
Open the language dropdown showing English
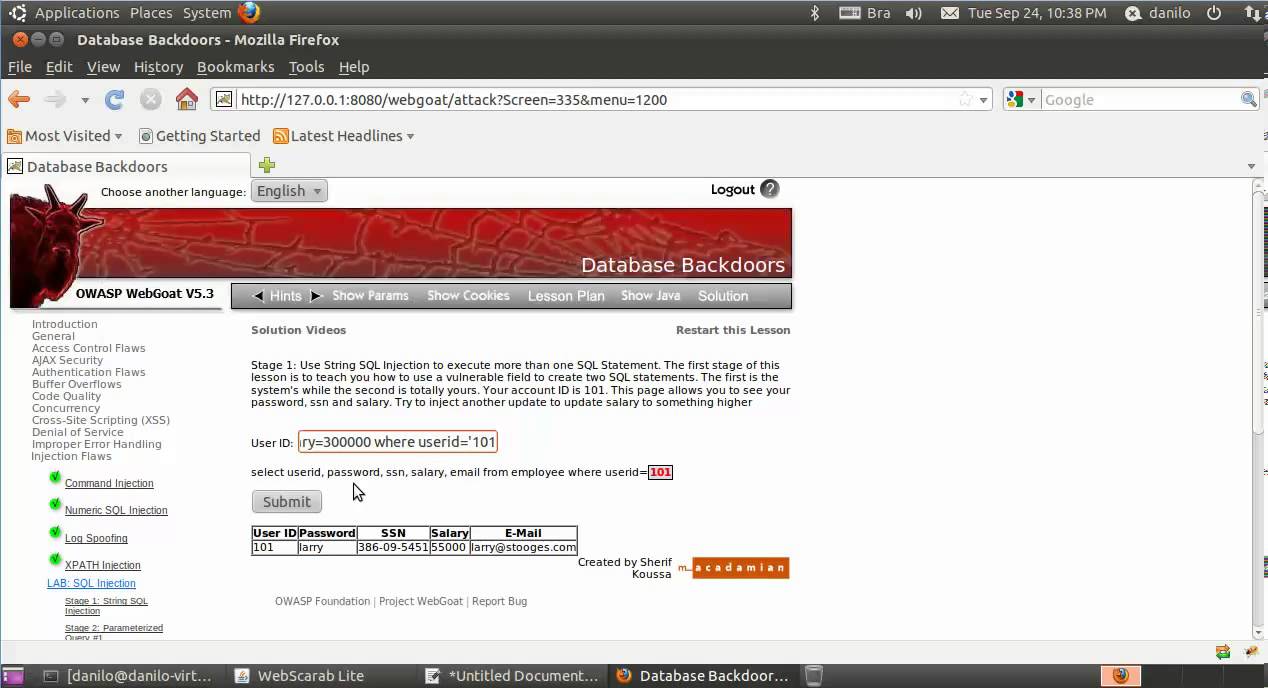(290, 191)
